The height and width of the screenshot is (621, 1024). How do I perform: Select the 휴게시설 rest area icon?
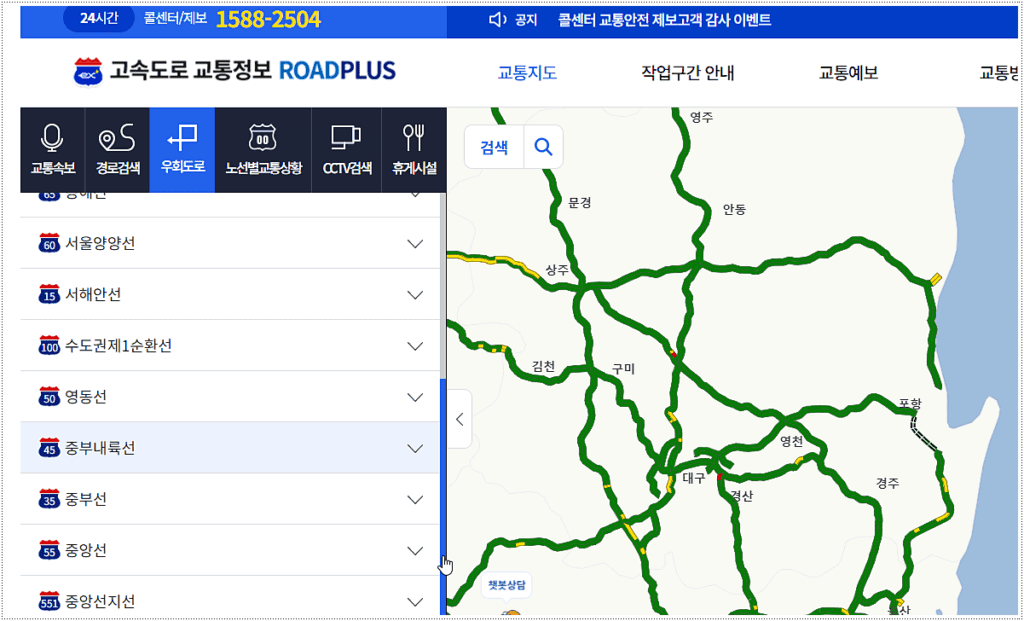(414, 148)
